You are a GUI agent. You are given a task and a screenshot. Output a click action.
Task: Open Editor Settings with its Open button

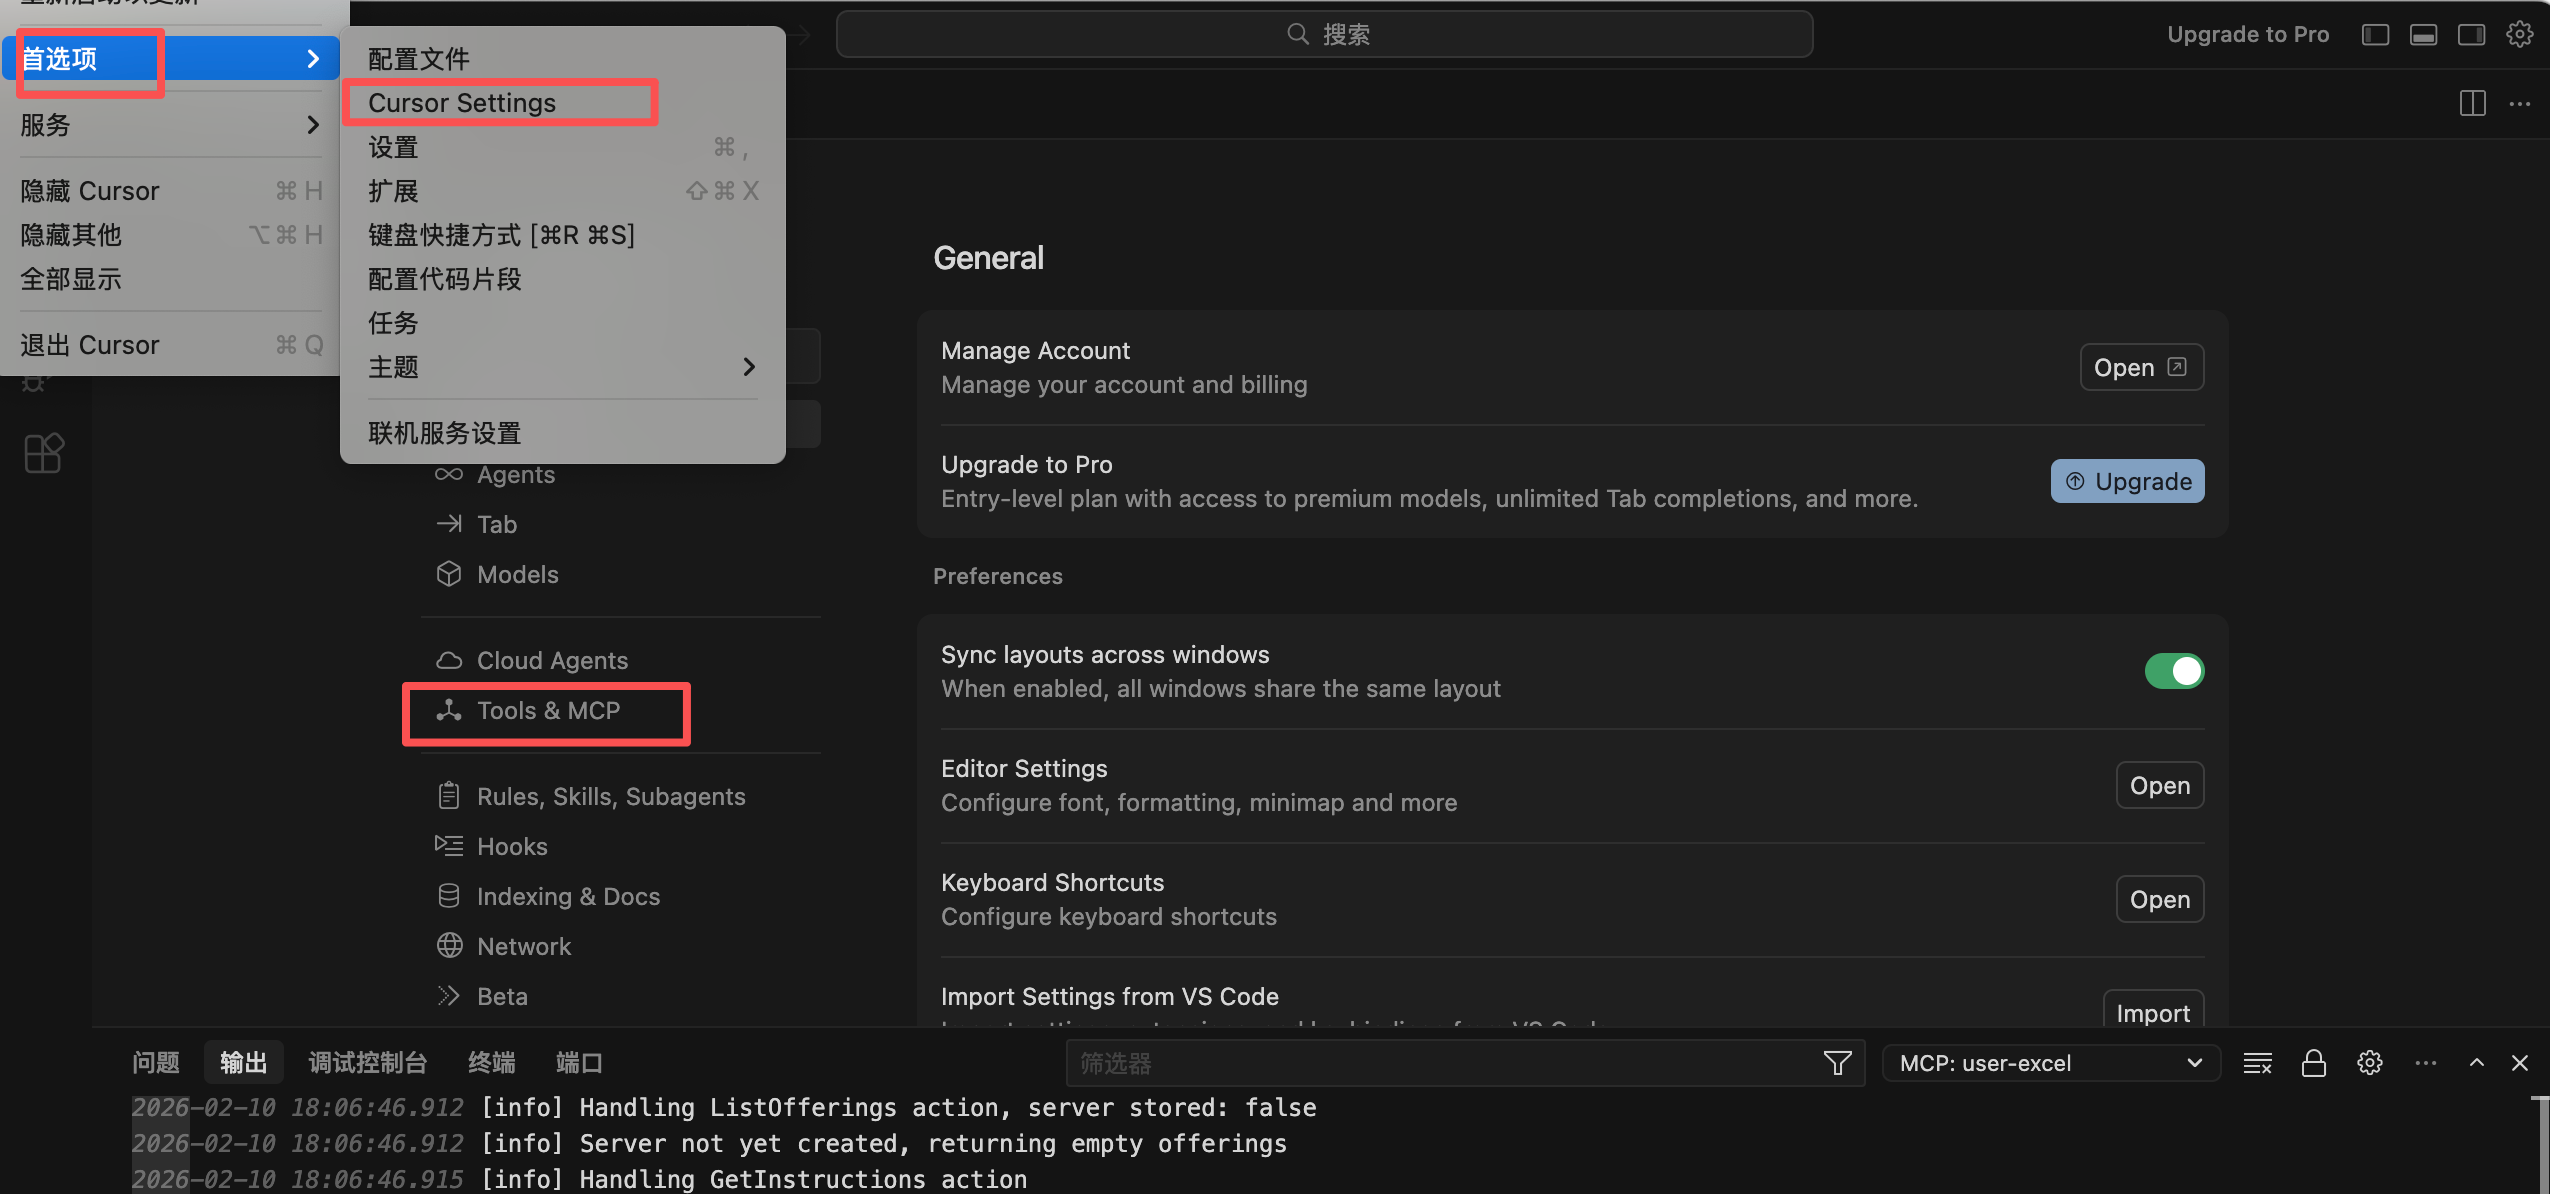[2159, 786]
